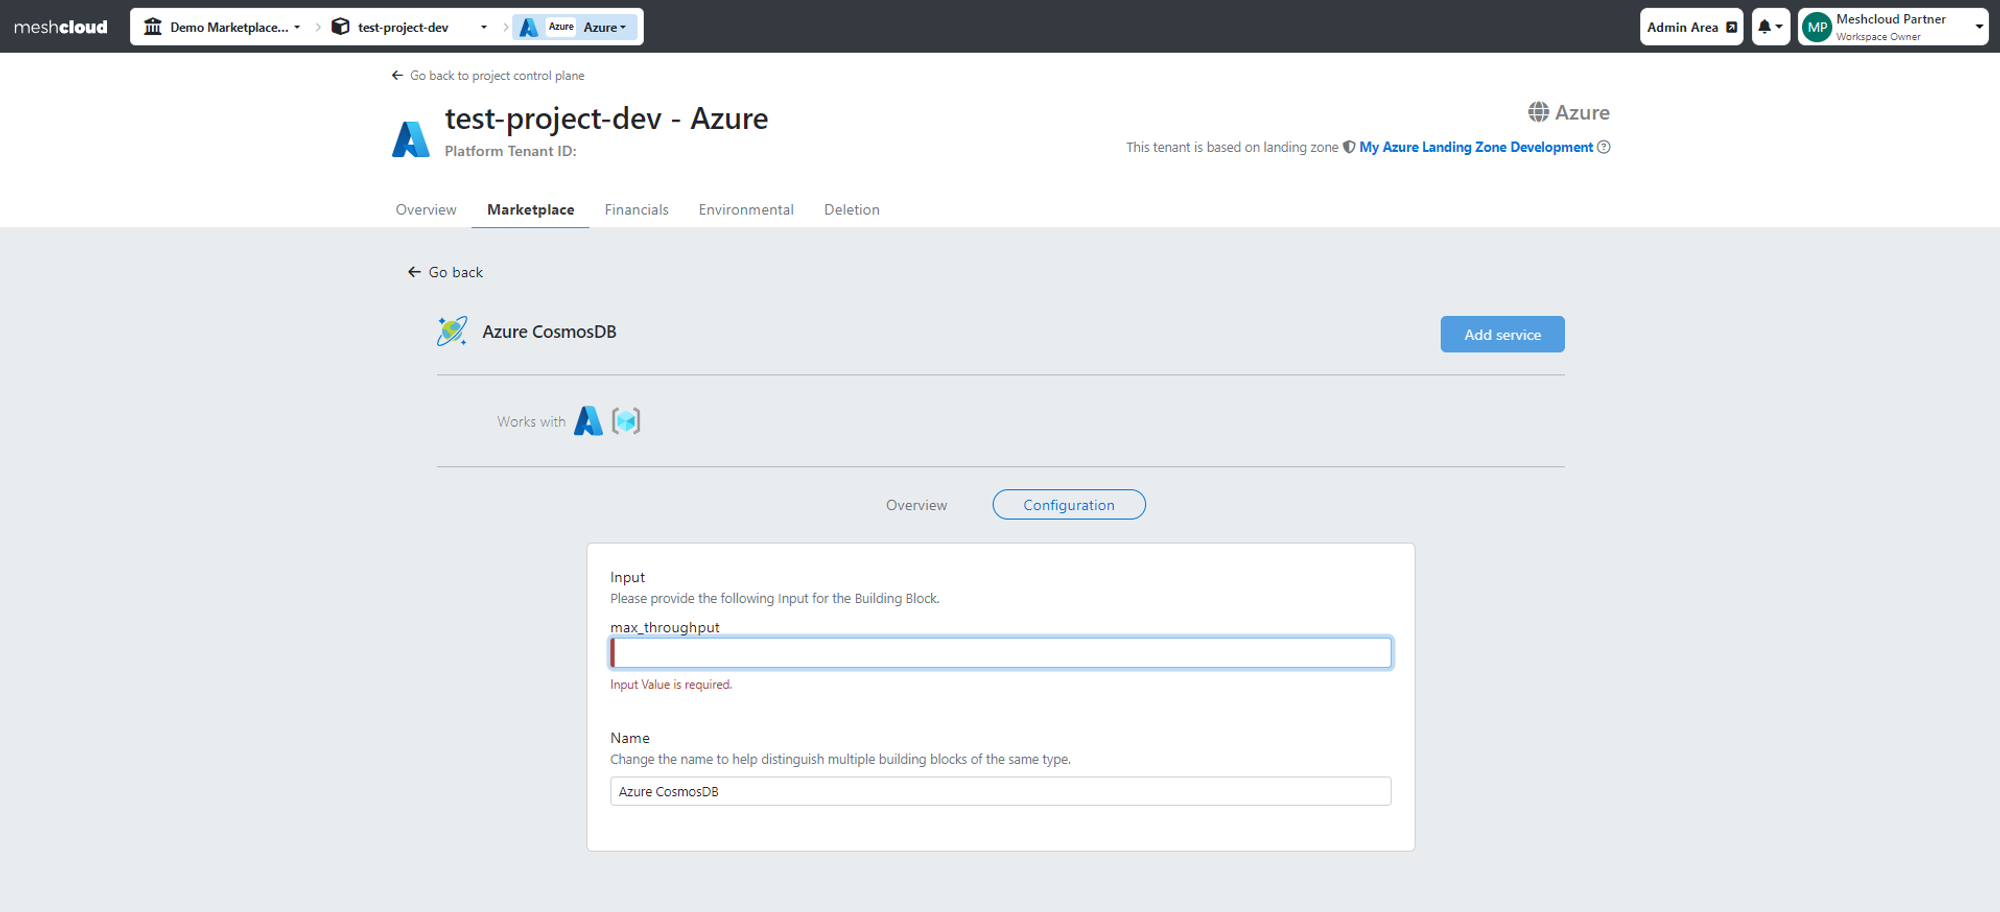
Task: Click the workspace building icon
Action: [153, 27]
